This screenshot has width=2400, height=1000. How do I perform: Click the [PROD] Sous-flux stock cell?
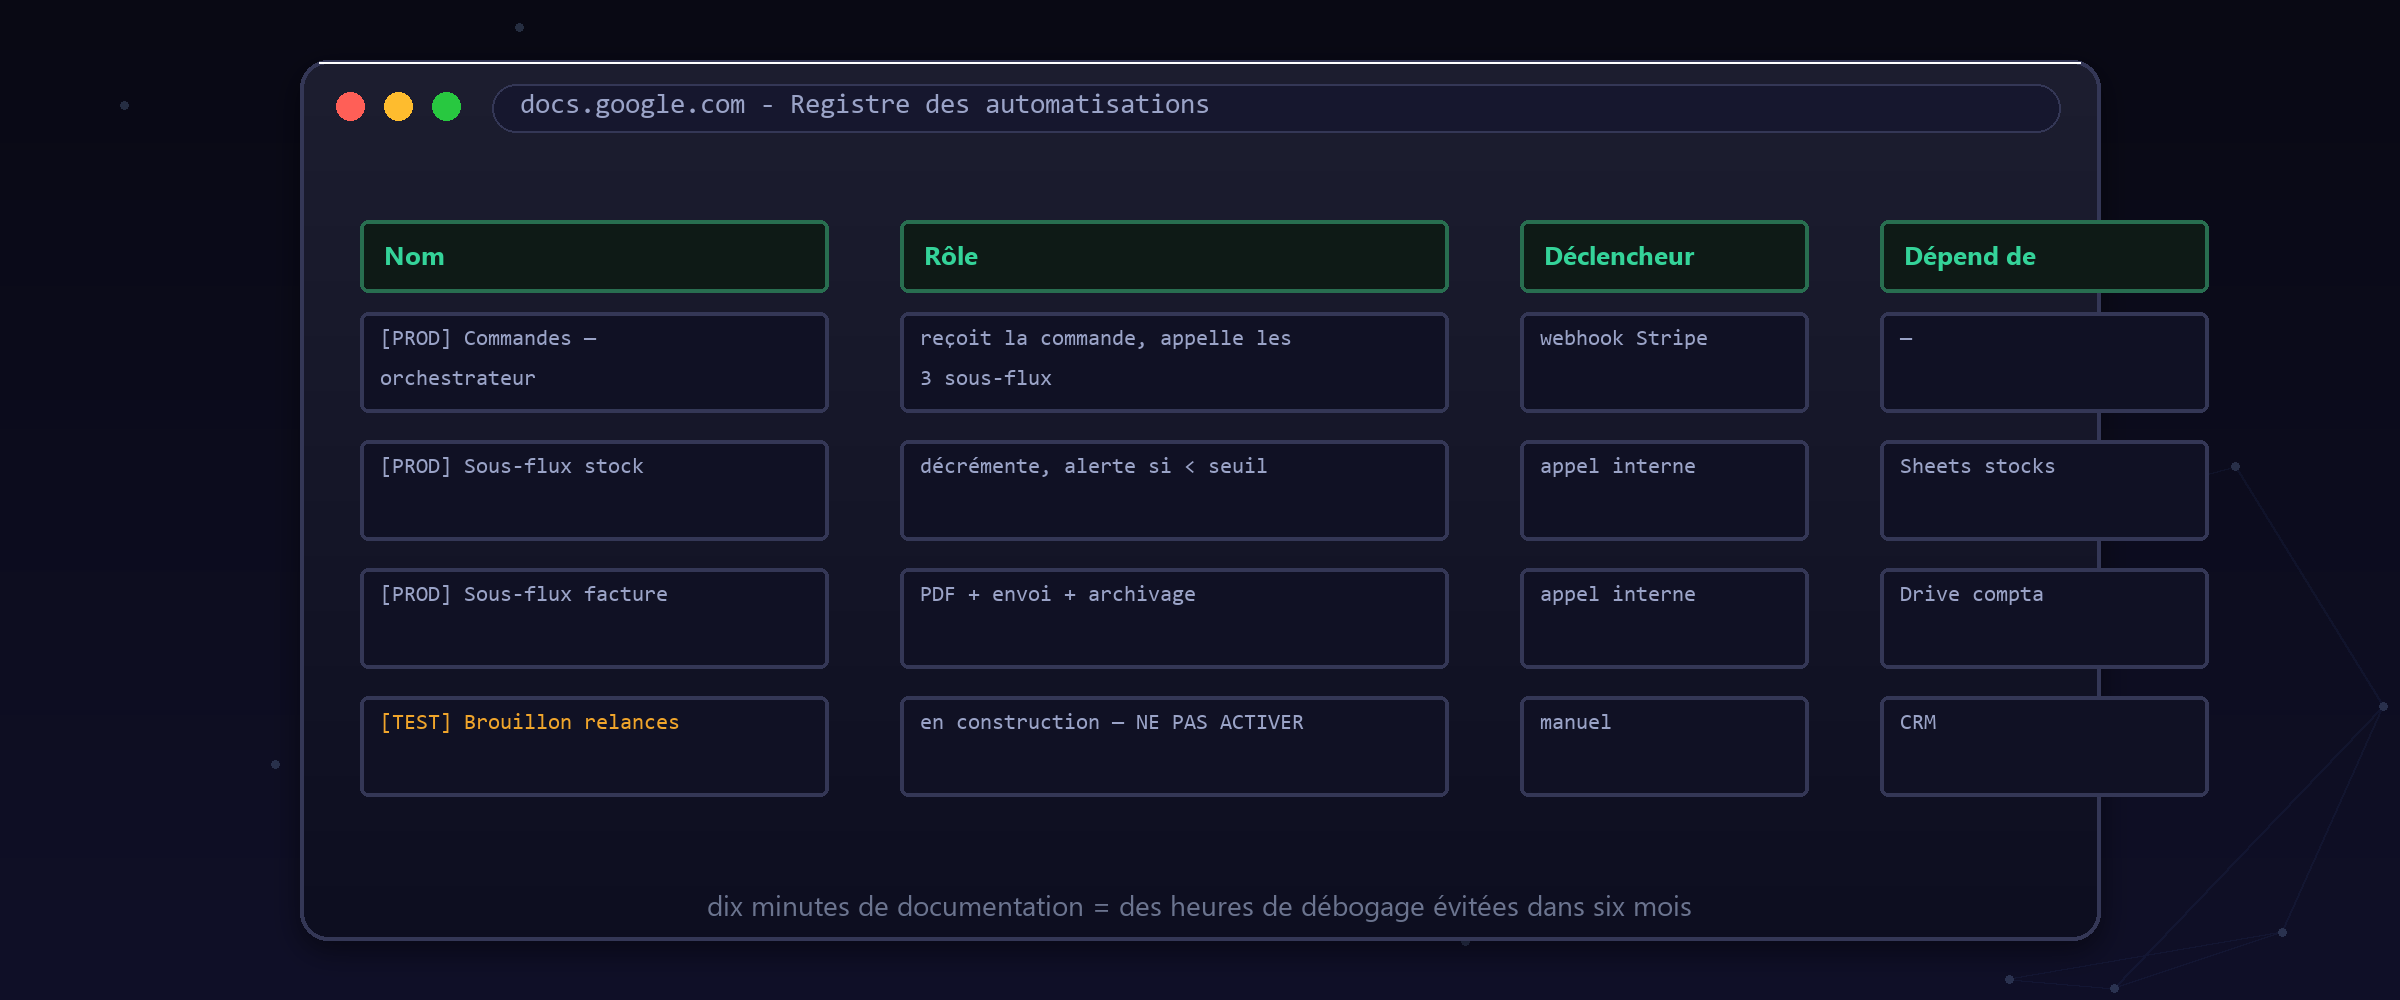(x=594, y=490)
